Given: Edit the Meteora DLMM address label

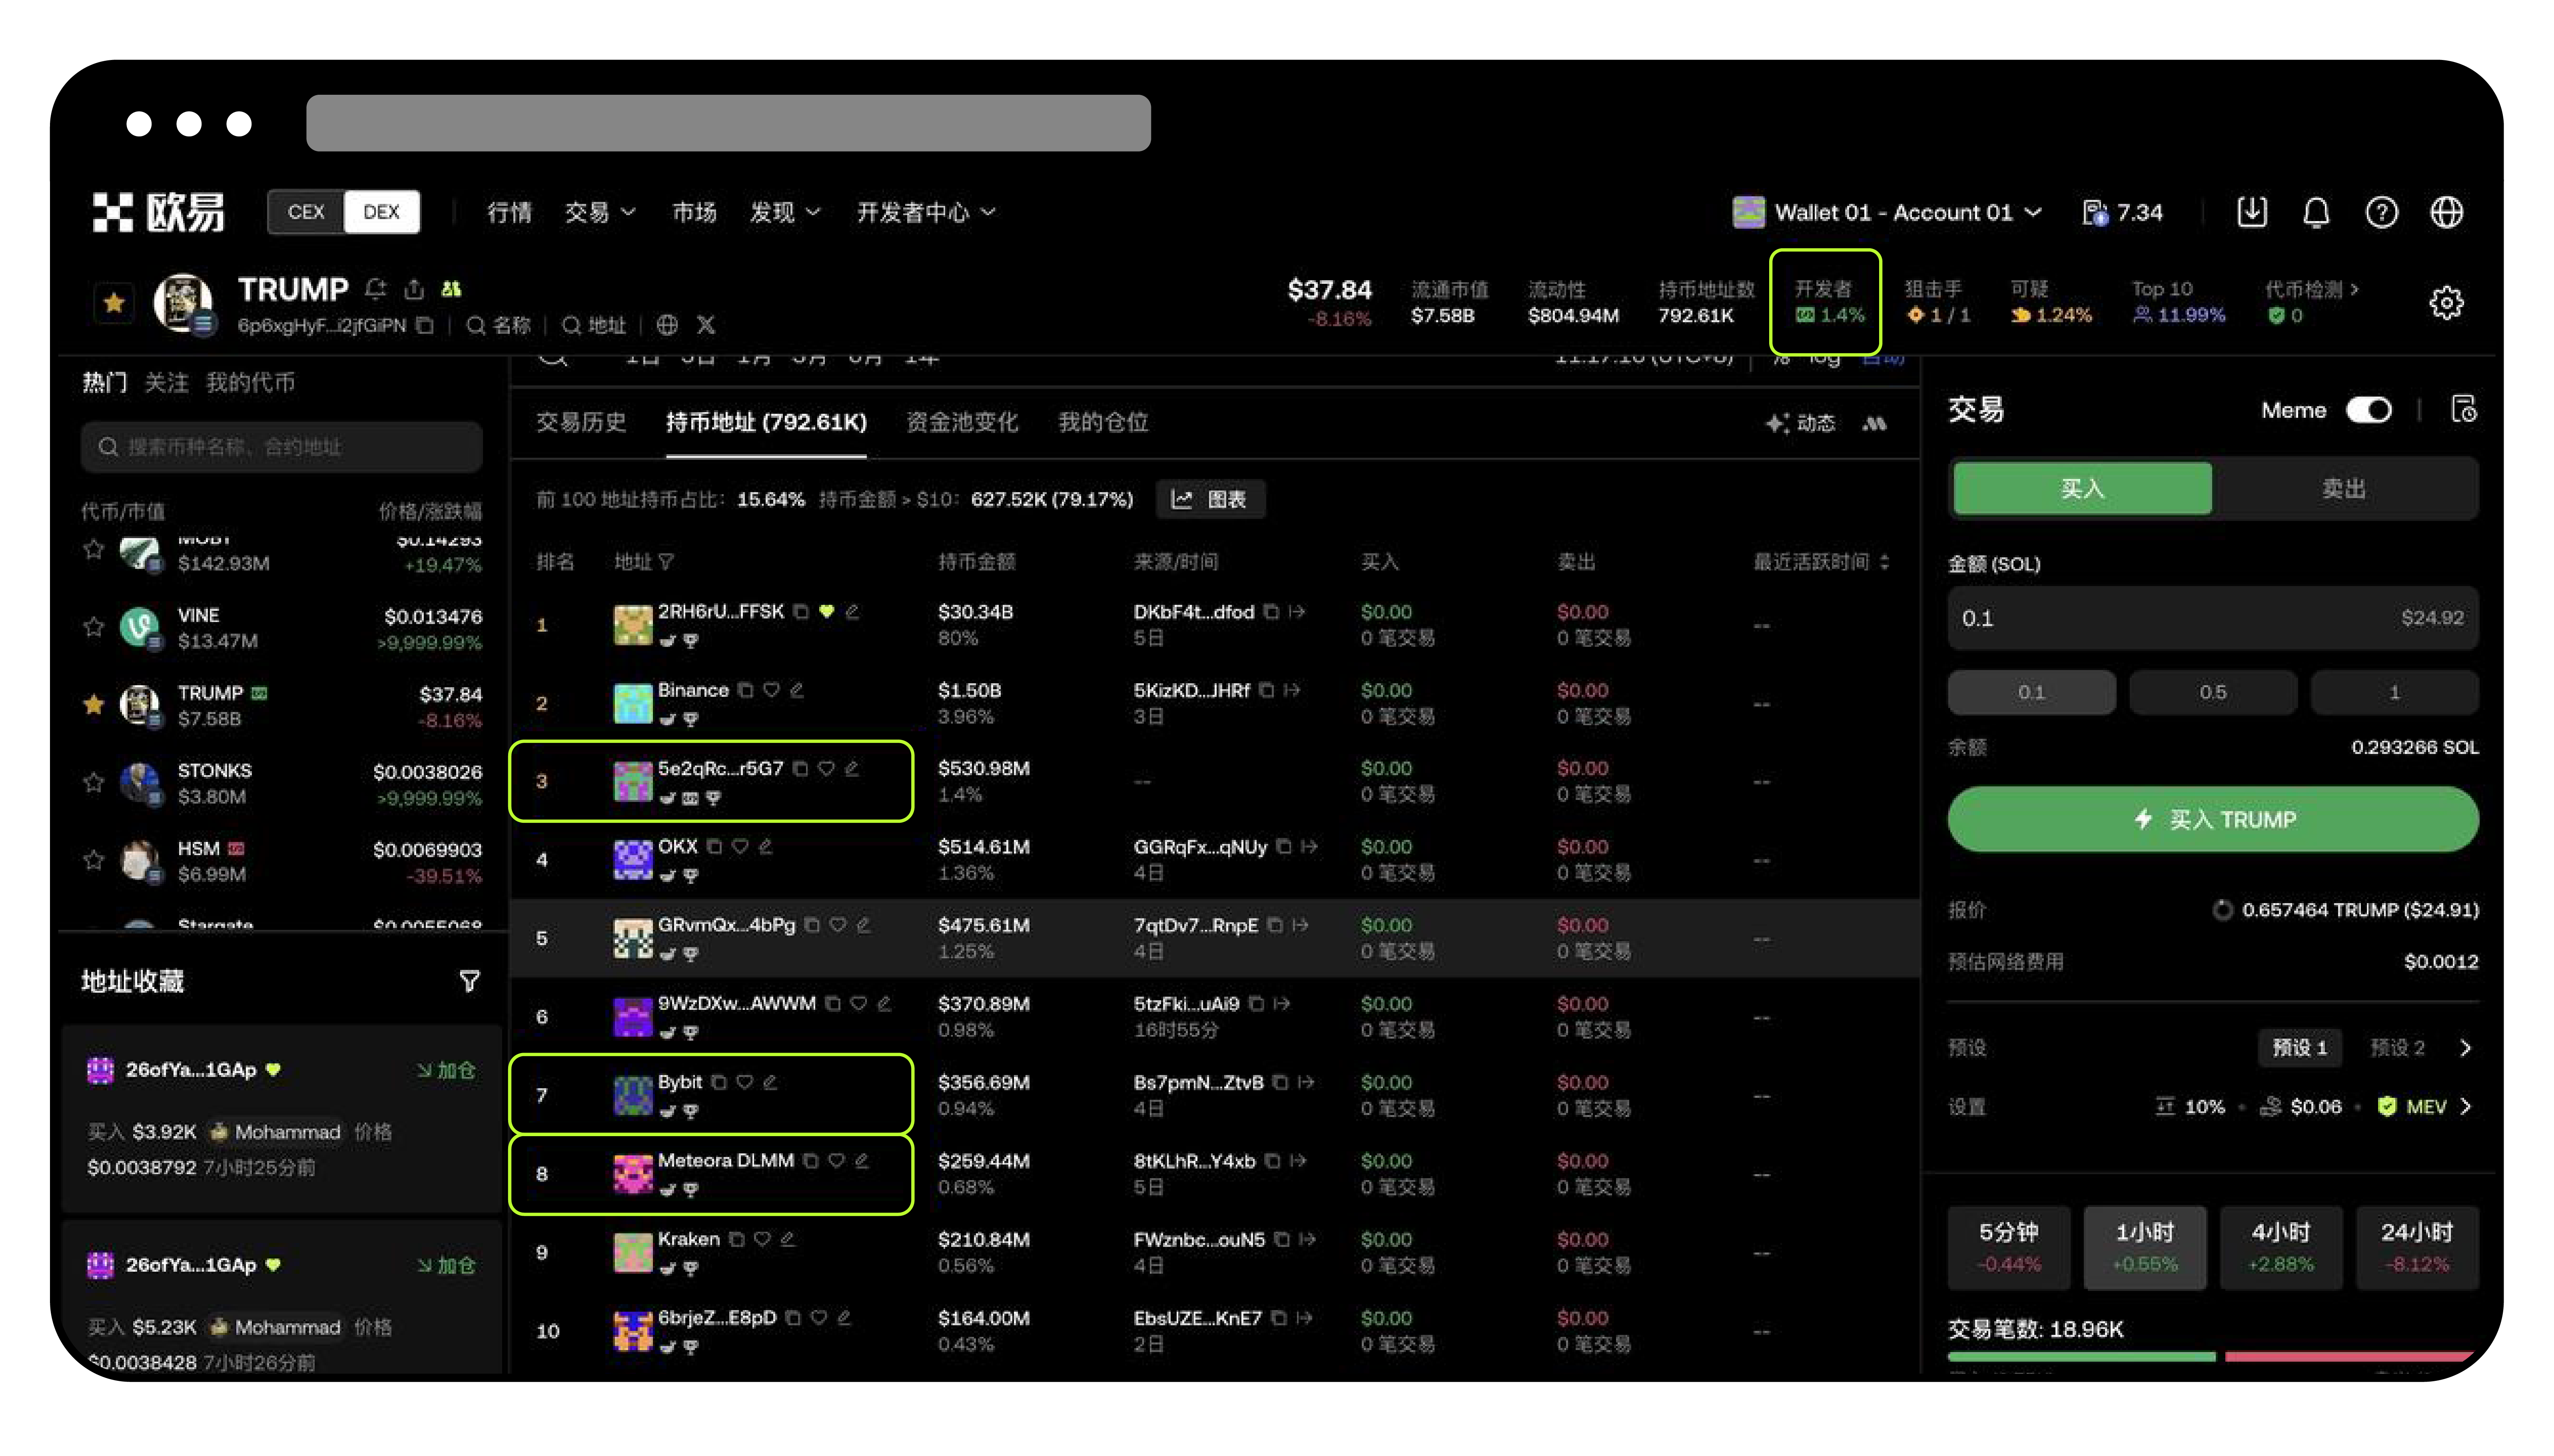Looking at the screenshot, I should tap(862, 1160).
